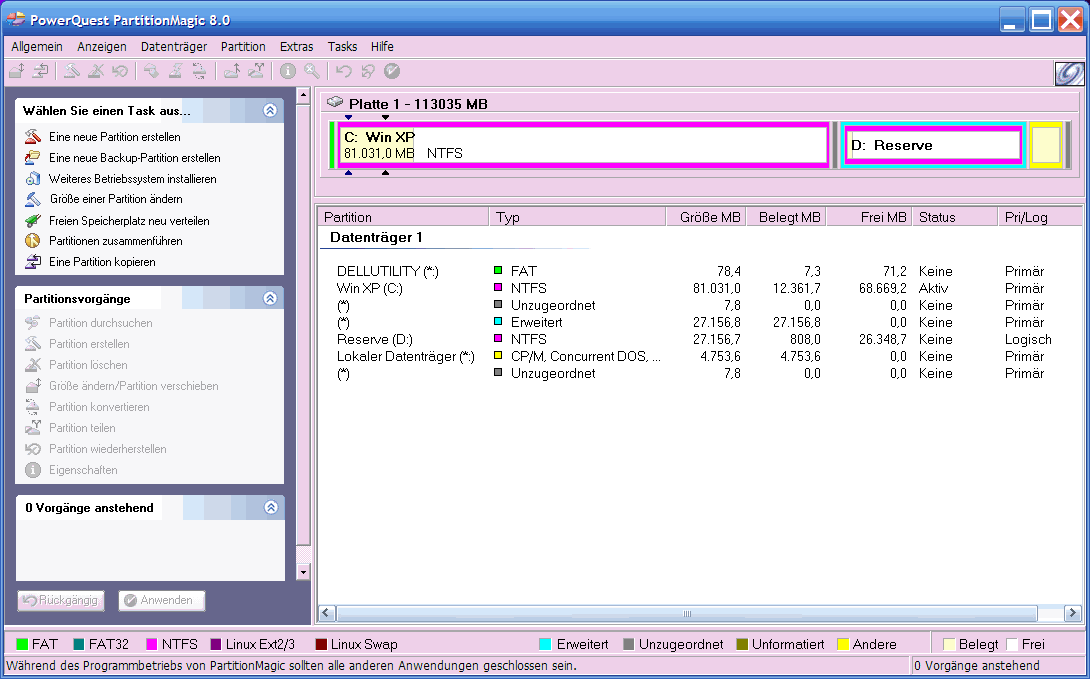Sort by the 'Typ' column header
The width and height of the screenshot is (1090, 679).
click(578, 217)
